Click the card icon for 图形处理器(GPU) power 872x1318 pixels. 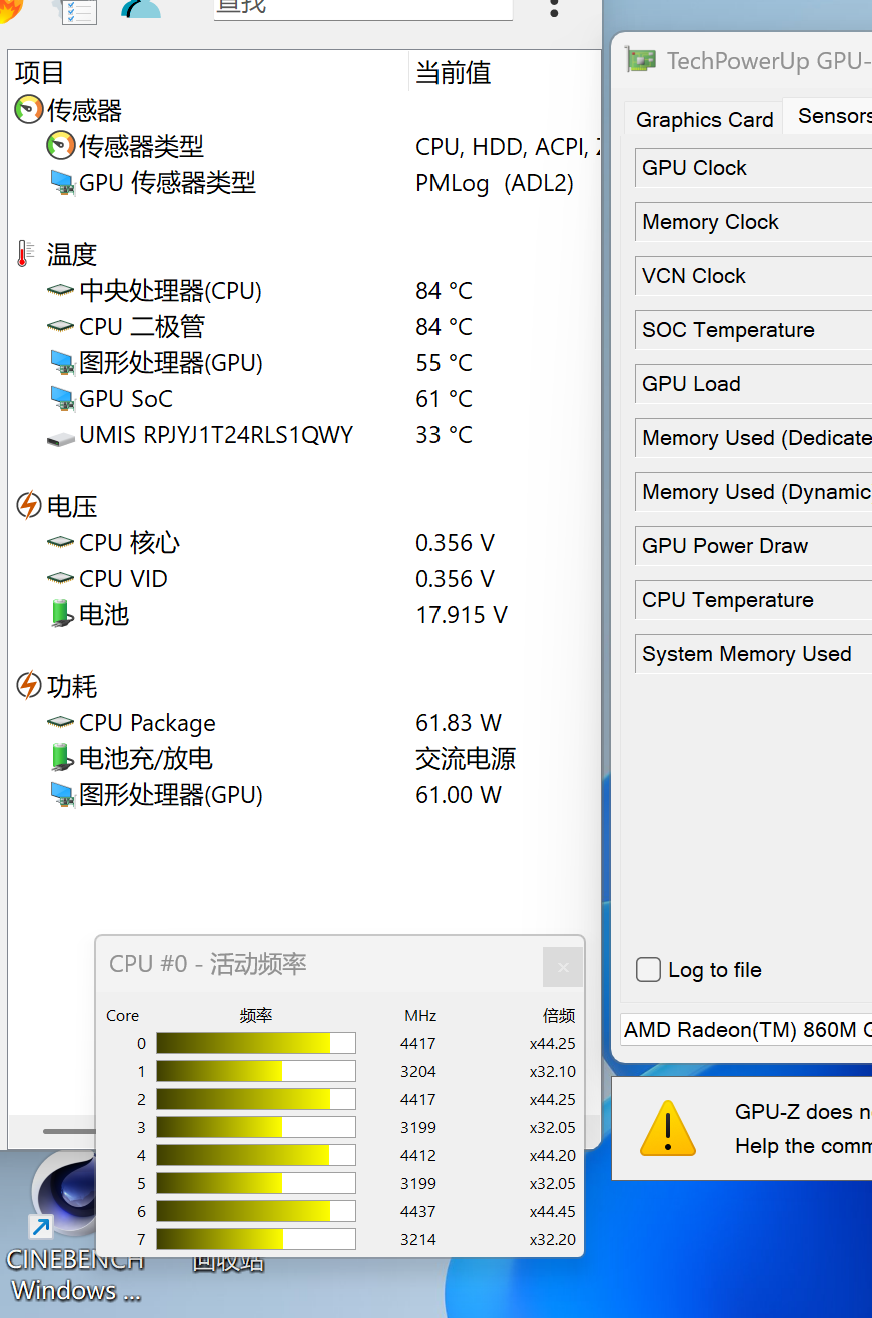point(62,795)
